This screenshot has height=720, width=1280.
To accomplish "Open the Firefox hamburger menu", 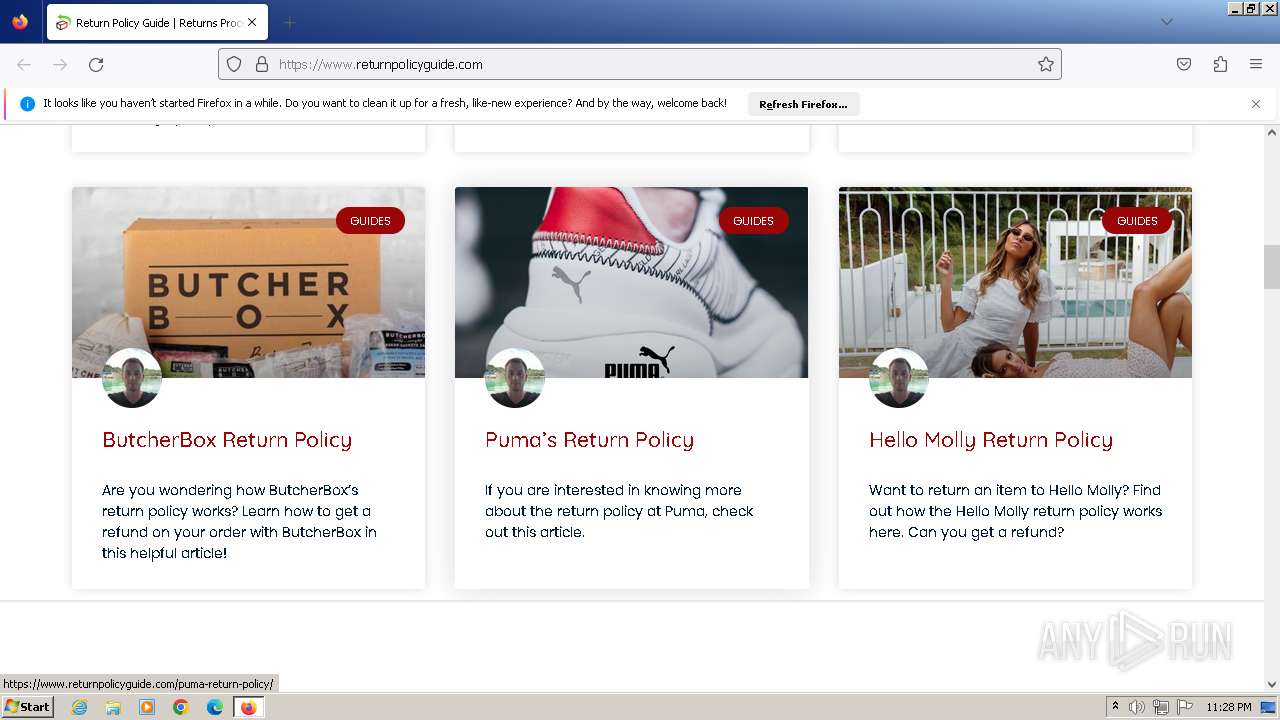I will pos(1256,64).
